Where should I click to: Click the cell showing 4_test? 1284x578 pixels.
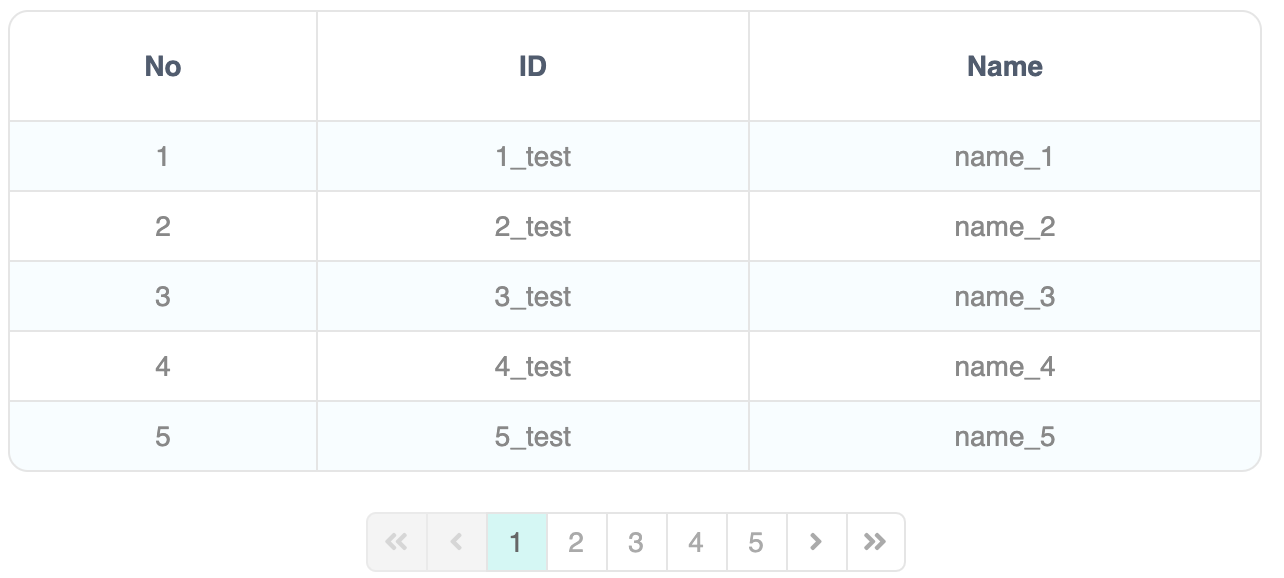point(533,366)
